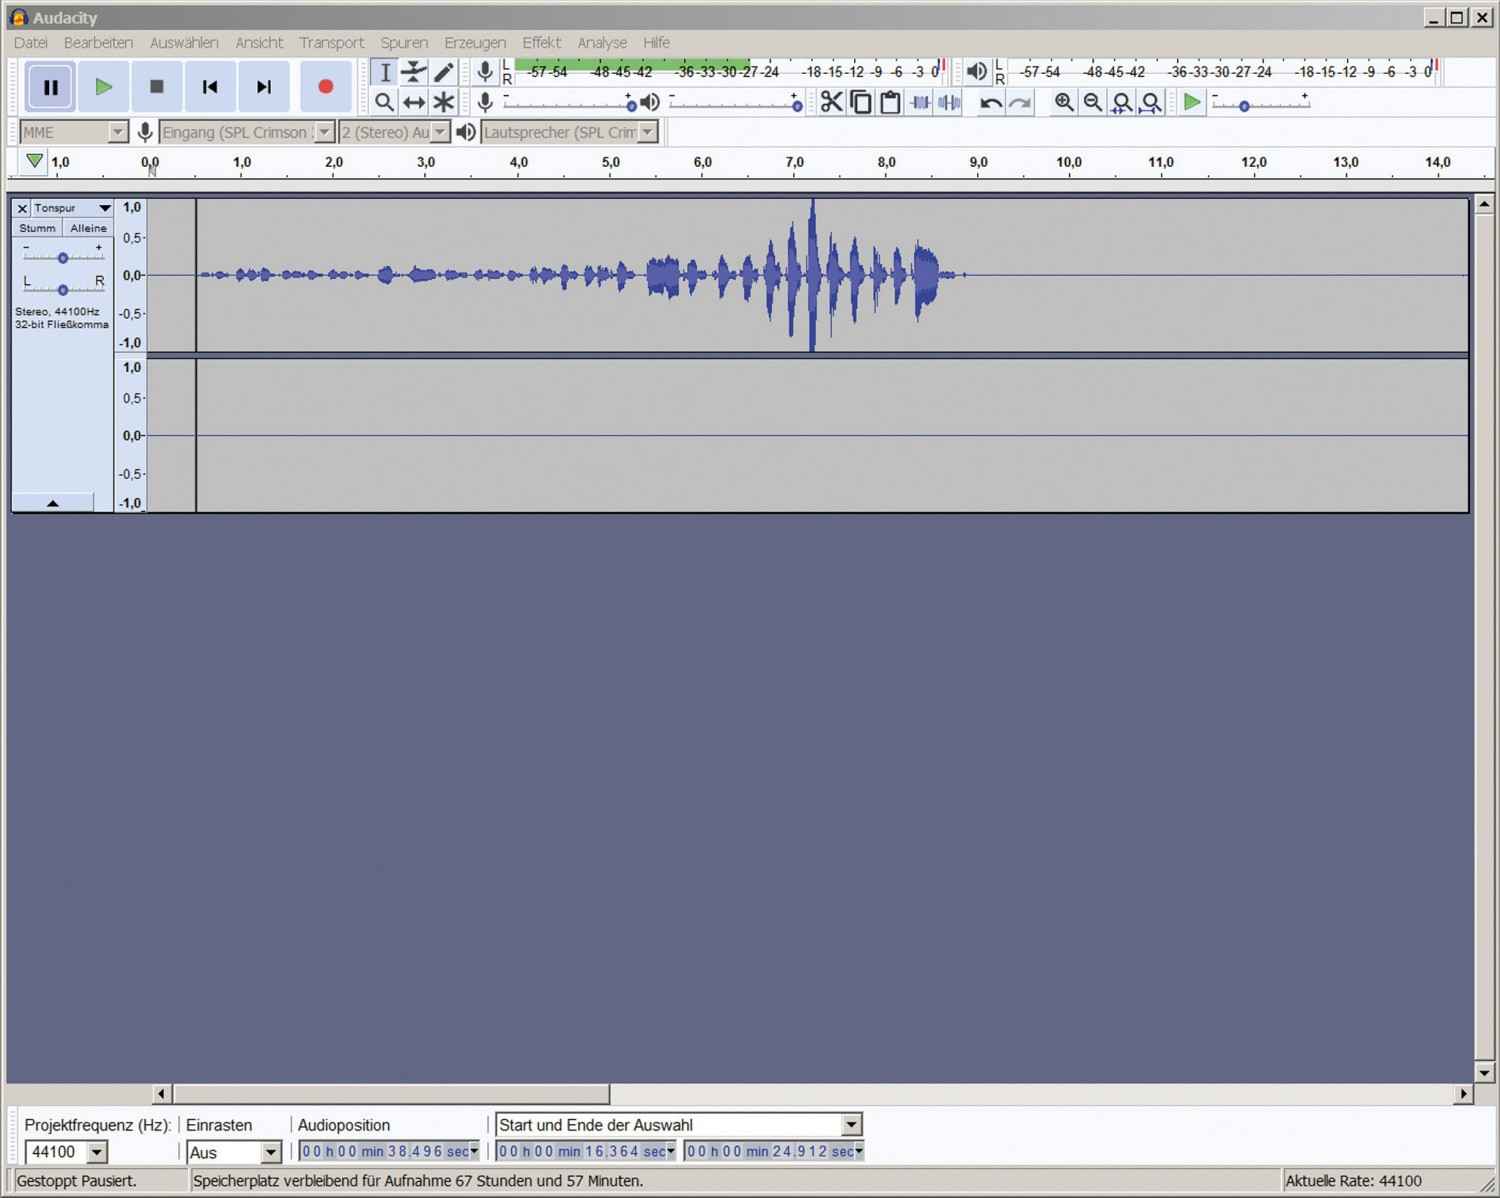Click the green timeline quick-play triangle
Screen dimensions: 1500x1198
[35, 161]
